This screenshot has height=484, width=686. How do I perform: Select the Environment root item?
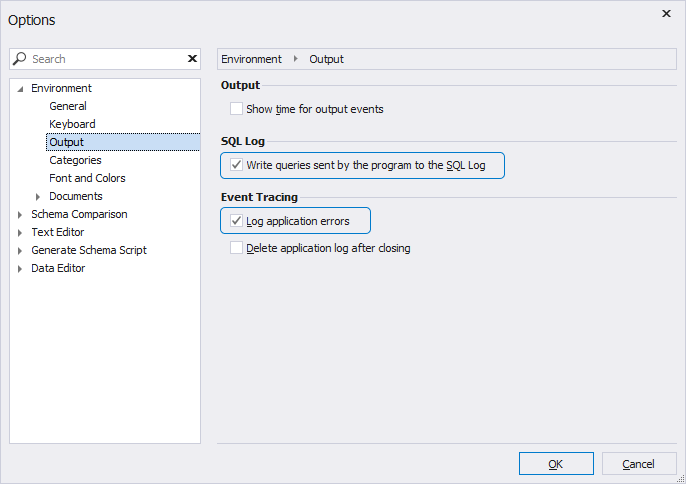(x=61, y=88)
